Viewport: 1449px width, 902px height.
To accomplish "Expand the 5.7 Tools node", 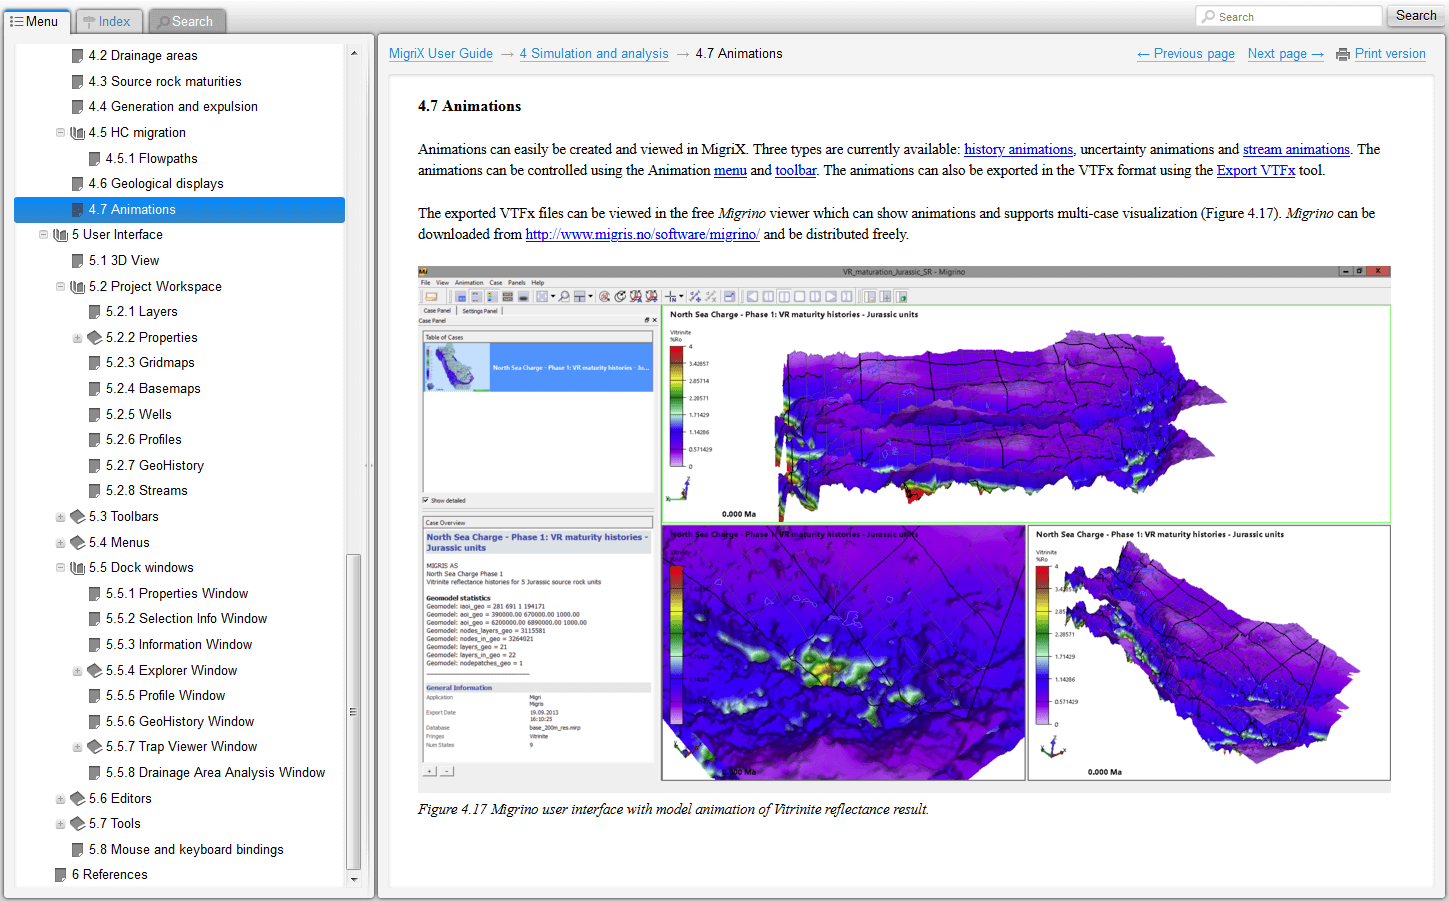I will 60,824.
